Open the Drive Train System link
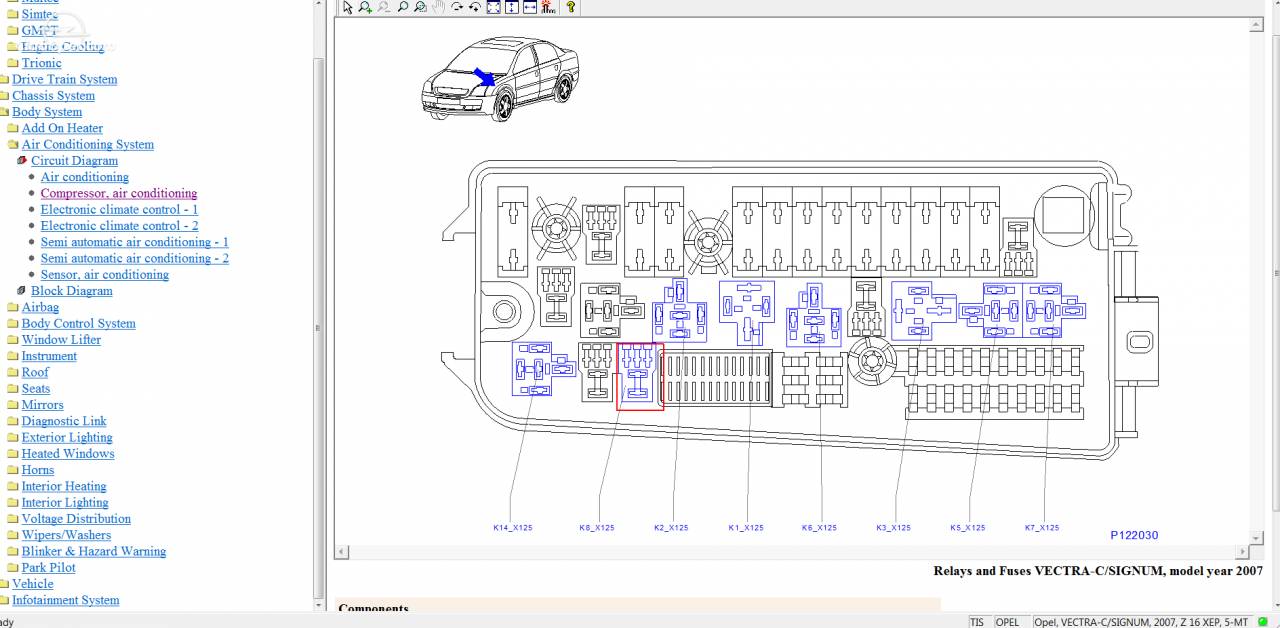This screenshot has height=628, width=1280. pos(64,79)
